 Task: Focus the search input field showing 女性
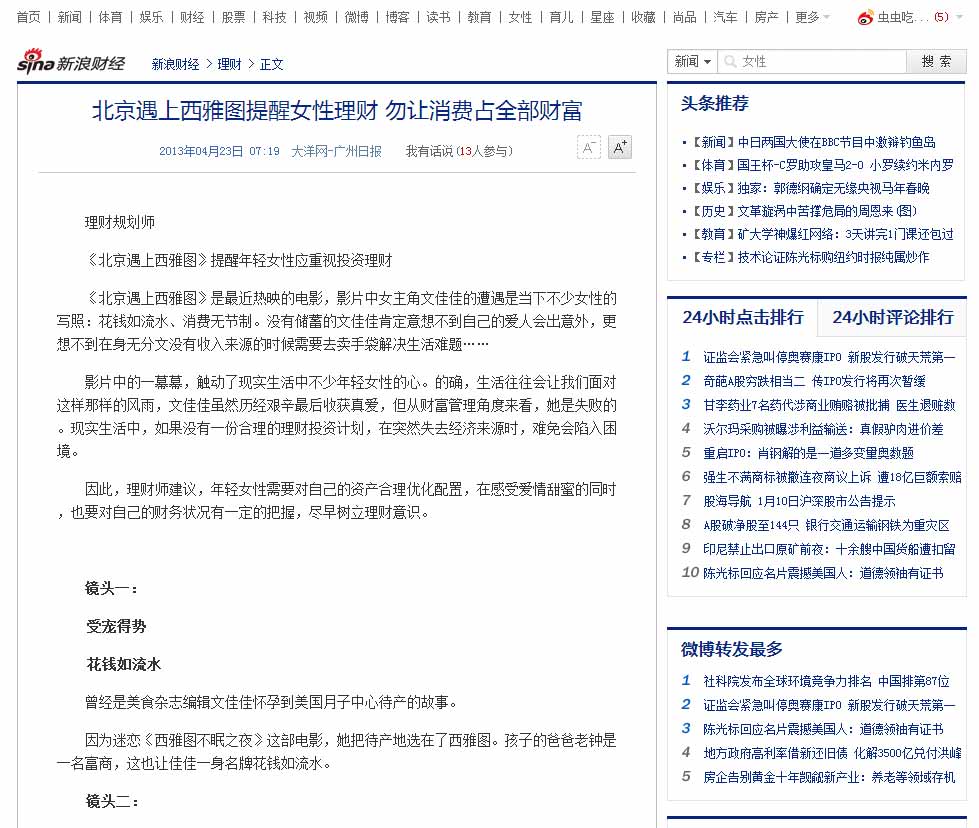click(812, 61)
